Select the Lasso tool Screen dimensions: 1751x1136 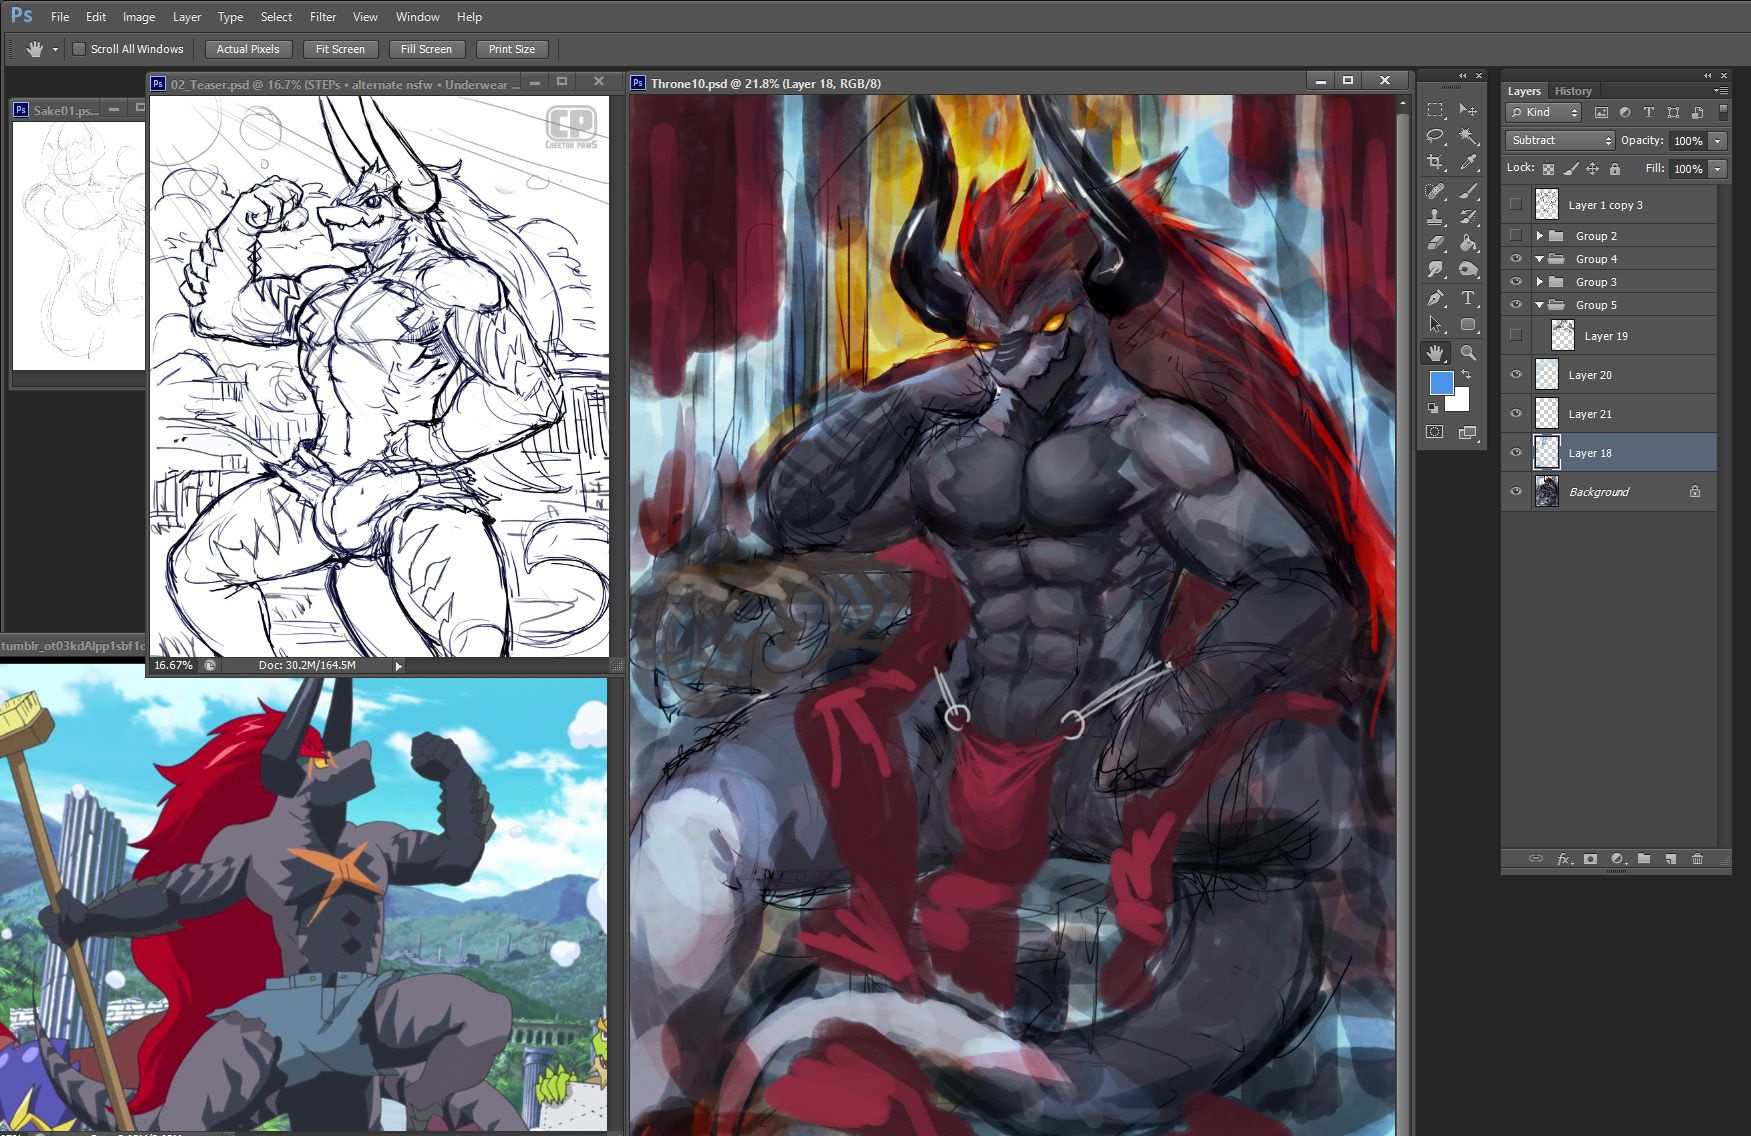[x=1435, y=136]
